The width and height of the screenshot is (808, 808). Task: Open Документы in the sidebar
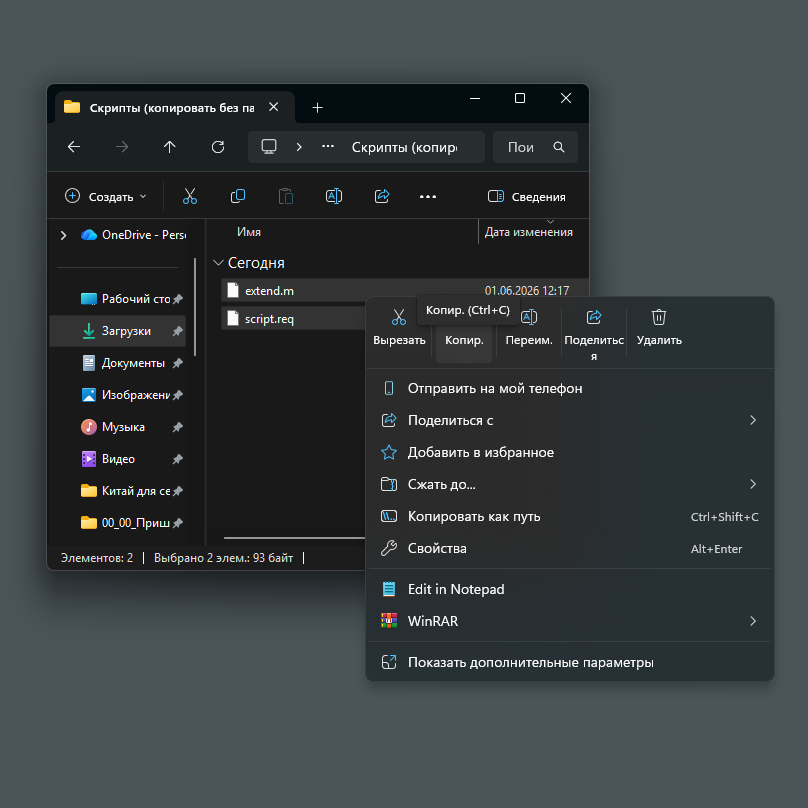[118, 363]
